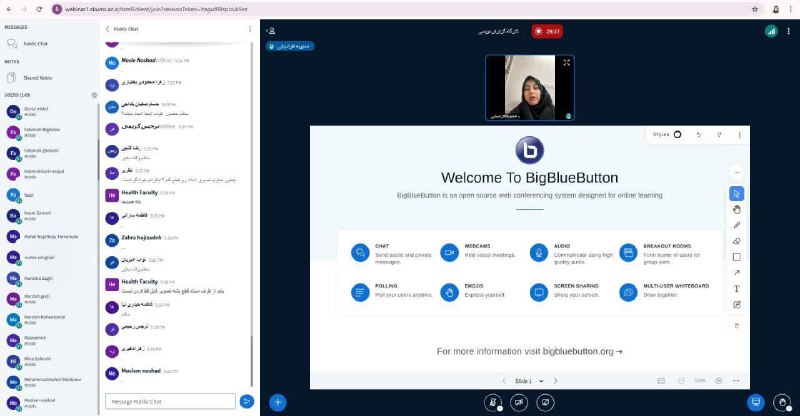The height and width of the screenshot is (416, 800).
Task: Click the trash delete icon below whiteboard tools
Action: coord(736,326)
